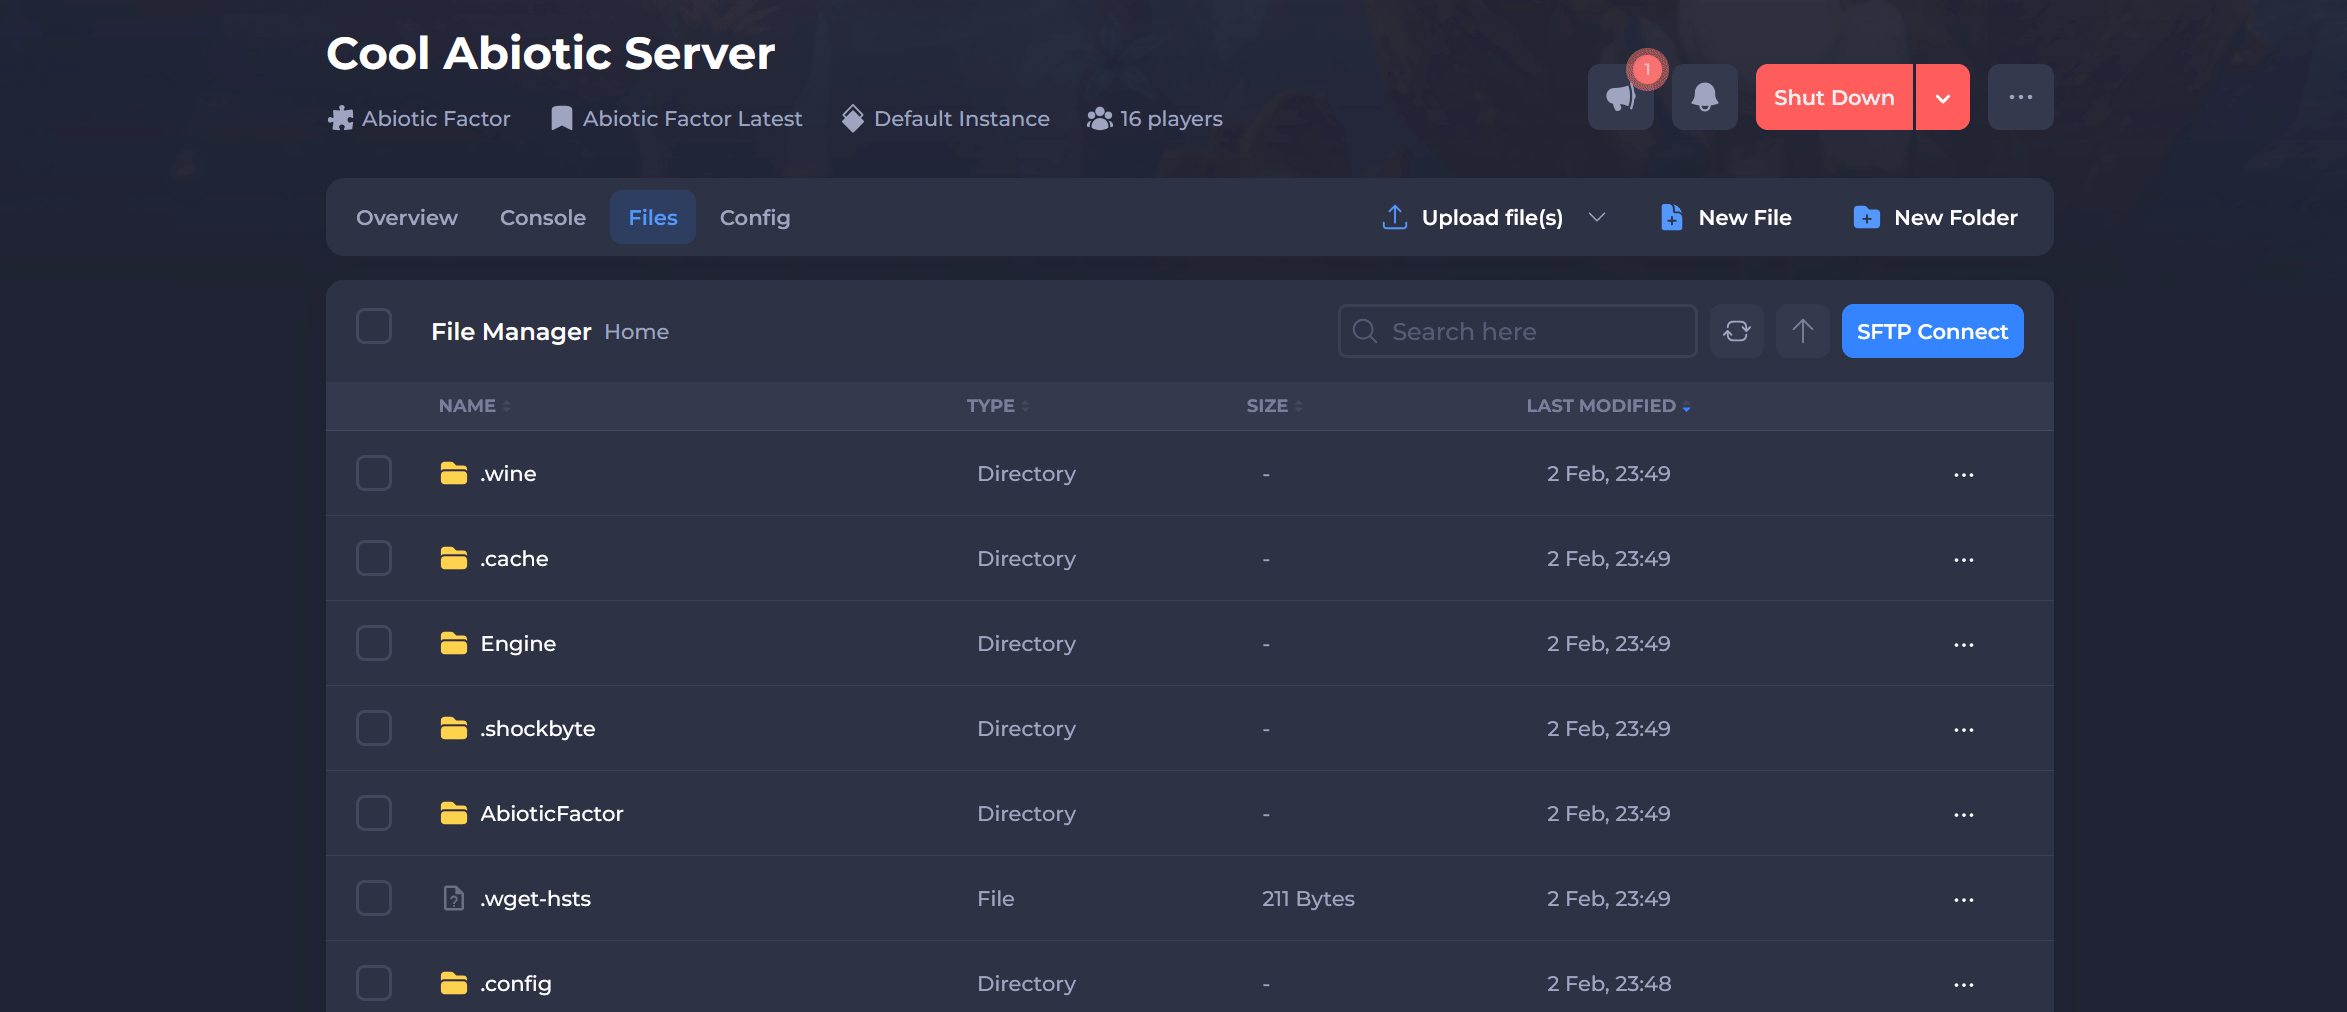Open row actions menu for .cache

pos(1963,560)
